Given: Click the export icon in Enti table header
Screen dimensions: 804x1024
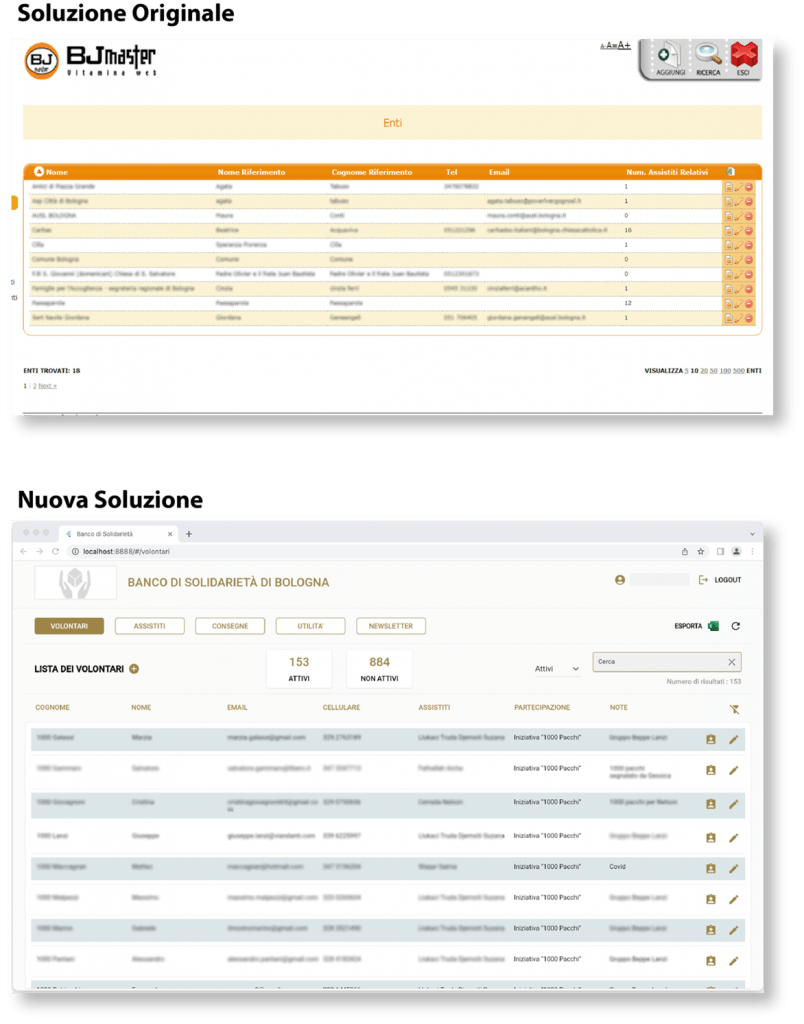Looking at the screenshot, I should (731, 172).
